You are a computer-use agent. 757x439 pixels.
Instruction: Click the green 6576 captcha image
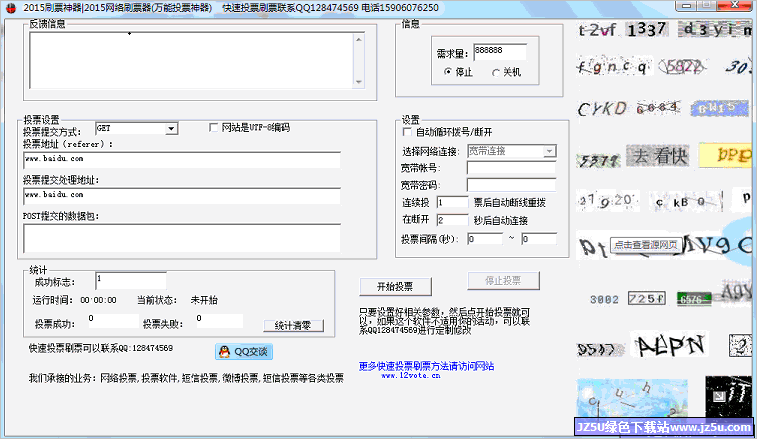[691, 299]
